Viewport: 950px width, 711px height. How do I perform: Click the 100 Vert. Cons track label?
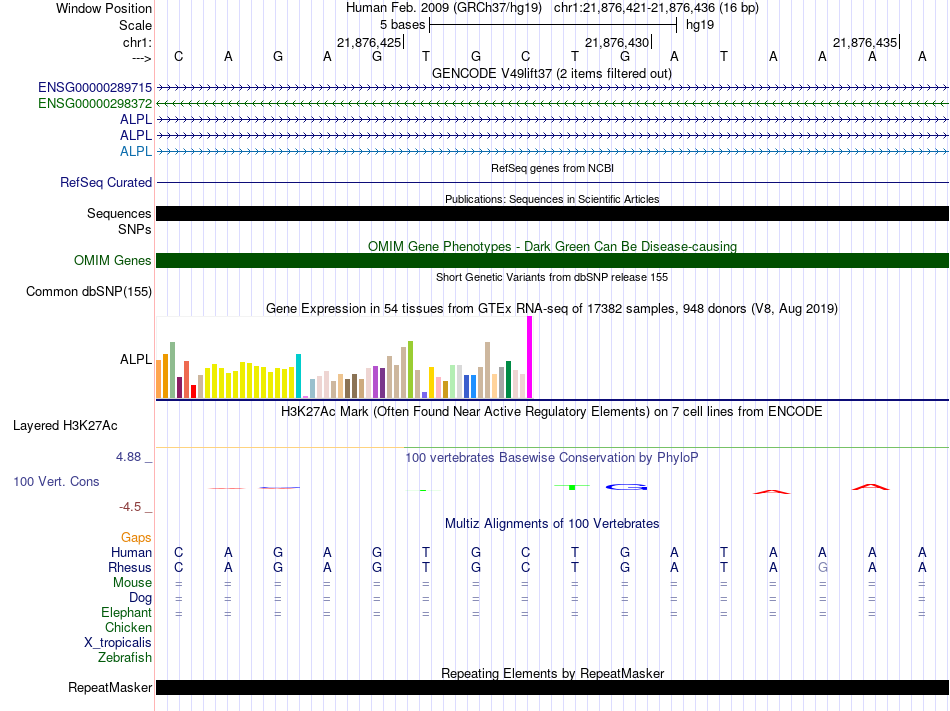click(56, 481)
